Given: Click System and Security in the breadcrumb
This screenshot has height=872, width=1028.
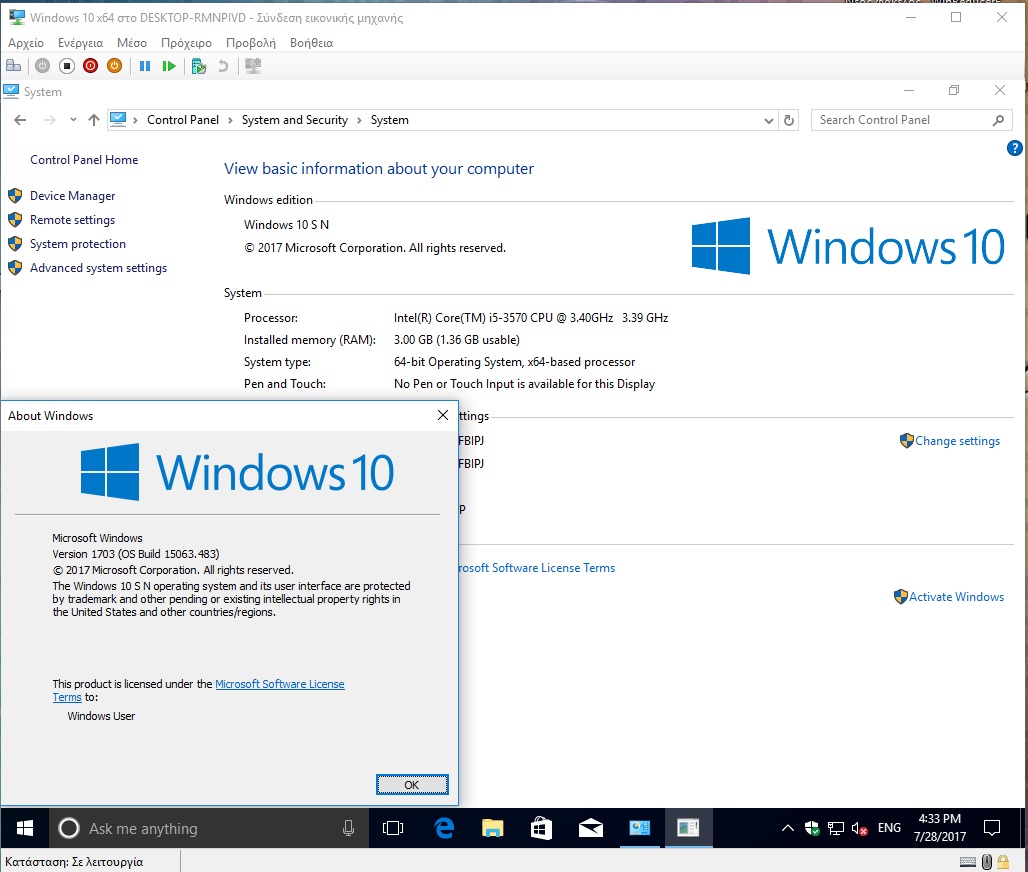Looking at the screenshot, I should click(294, 120).
